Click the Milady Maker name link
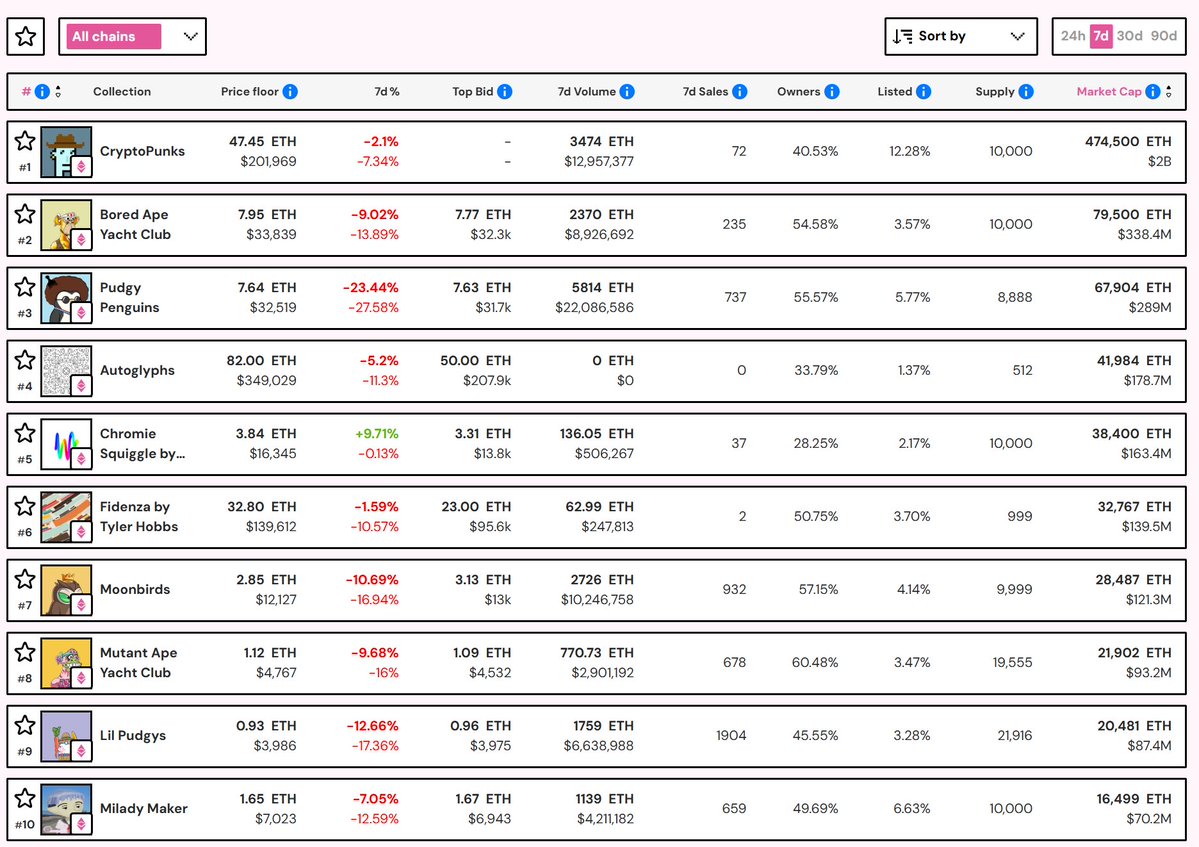The image size is (1199, 847). [x=143, y=809]
